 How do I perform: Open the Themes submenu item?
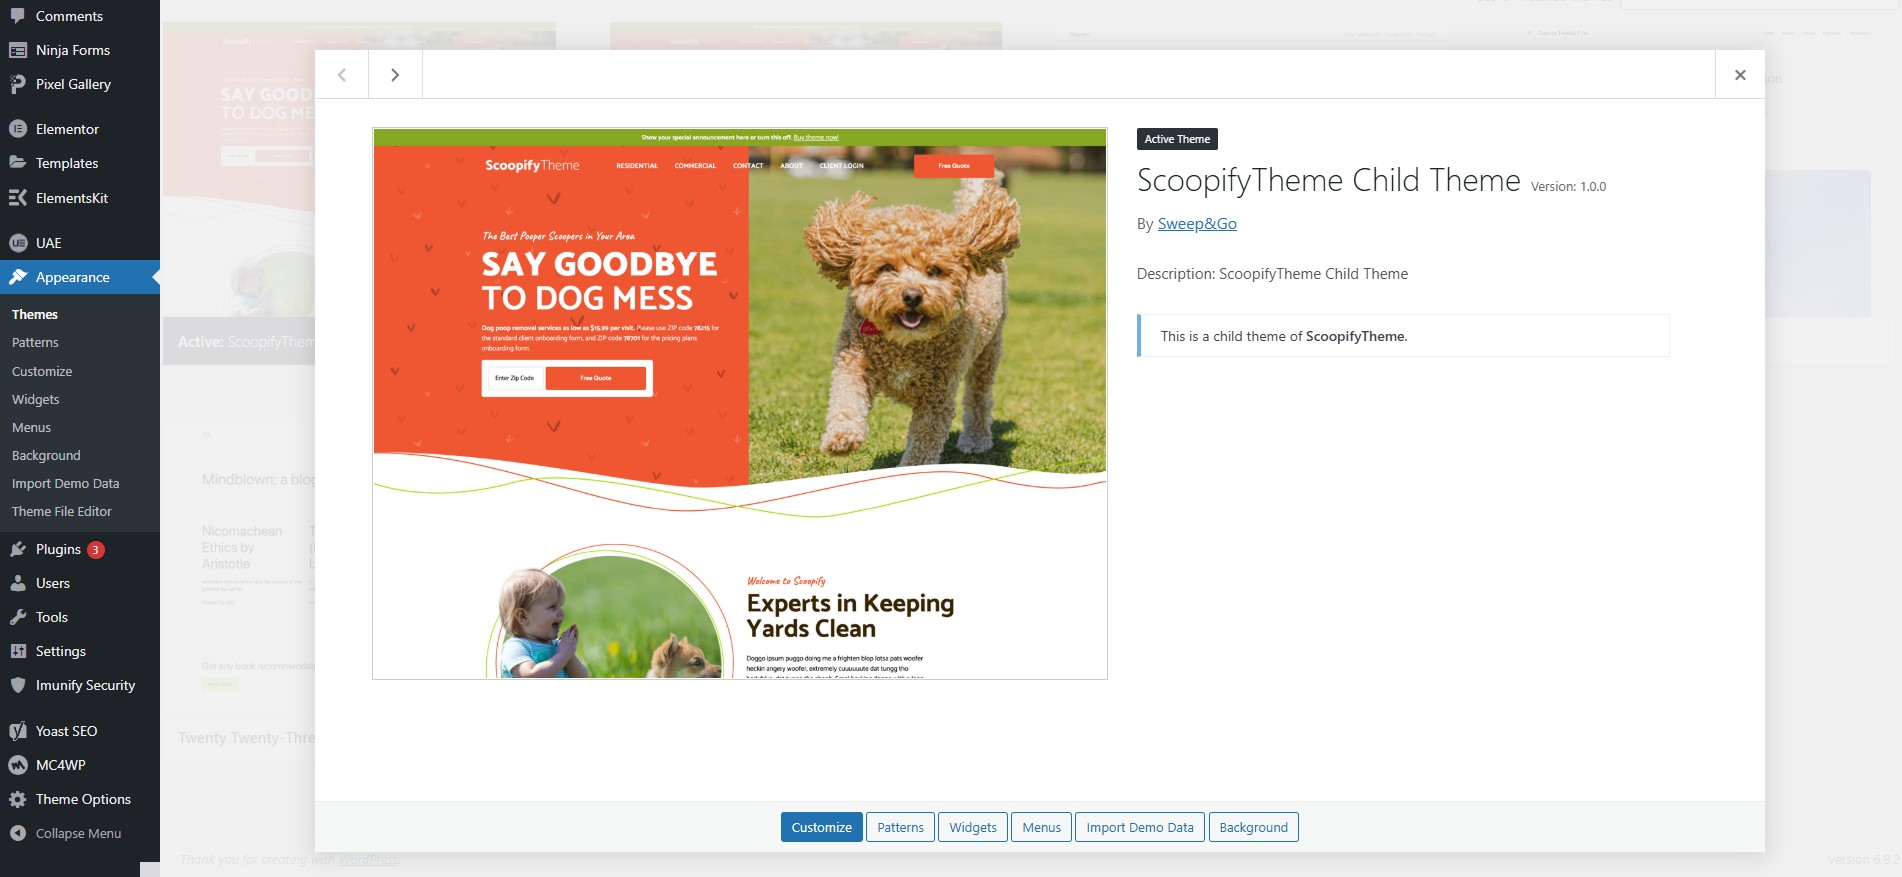tap(35, 314)
